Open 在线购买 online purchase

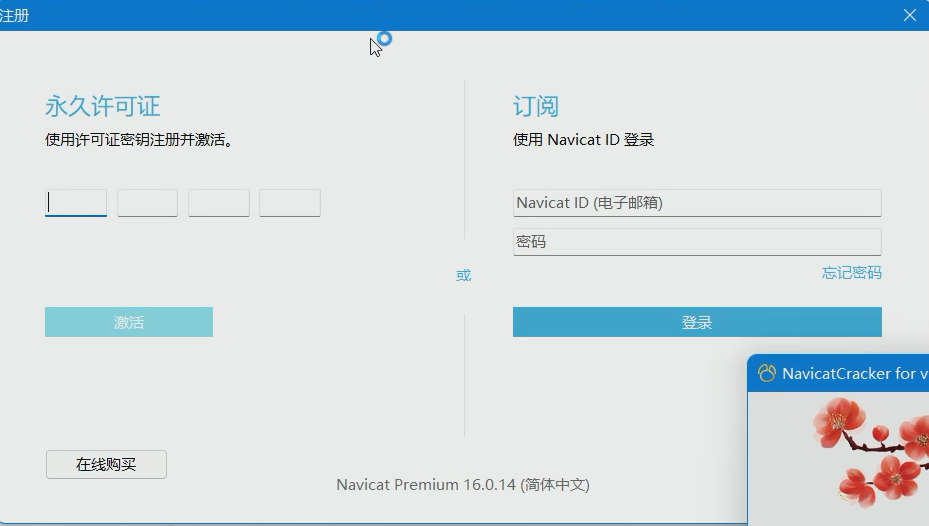[x=106, y=464]
